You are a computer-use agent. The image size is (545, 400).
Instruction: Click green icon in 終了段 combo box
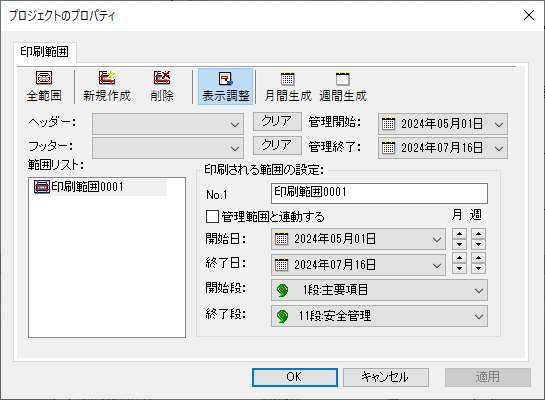[283, 316]
